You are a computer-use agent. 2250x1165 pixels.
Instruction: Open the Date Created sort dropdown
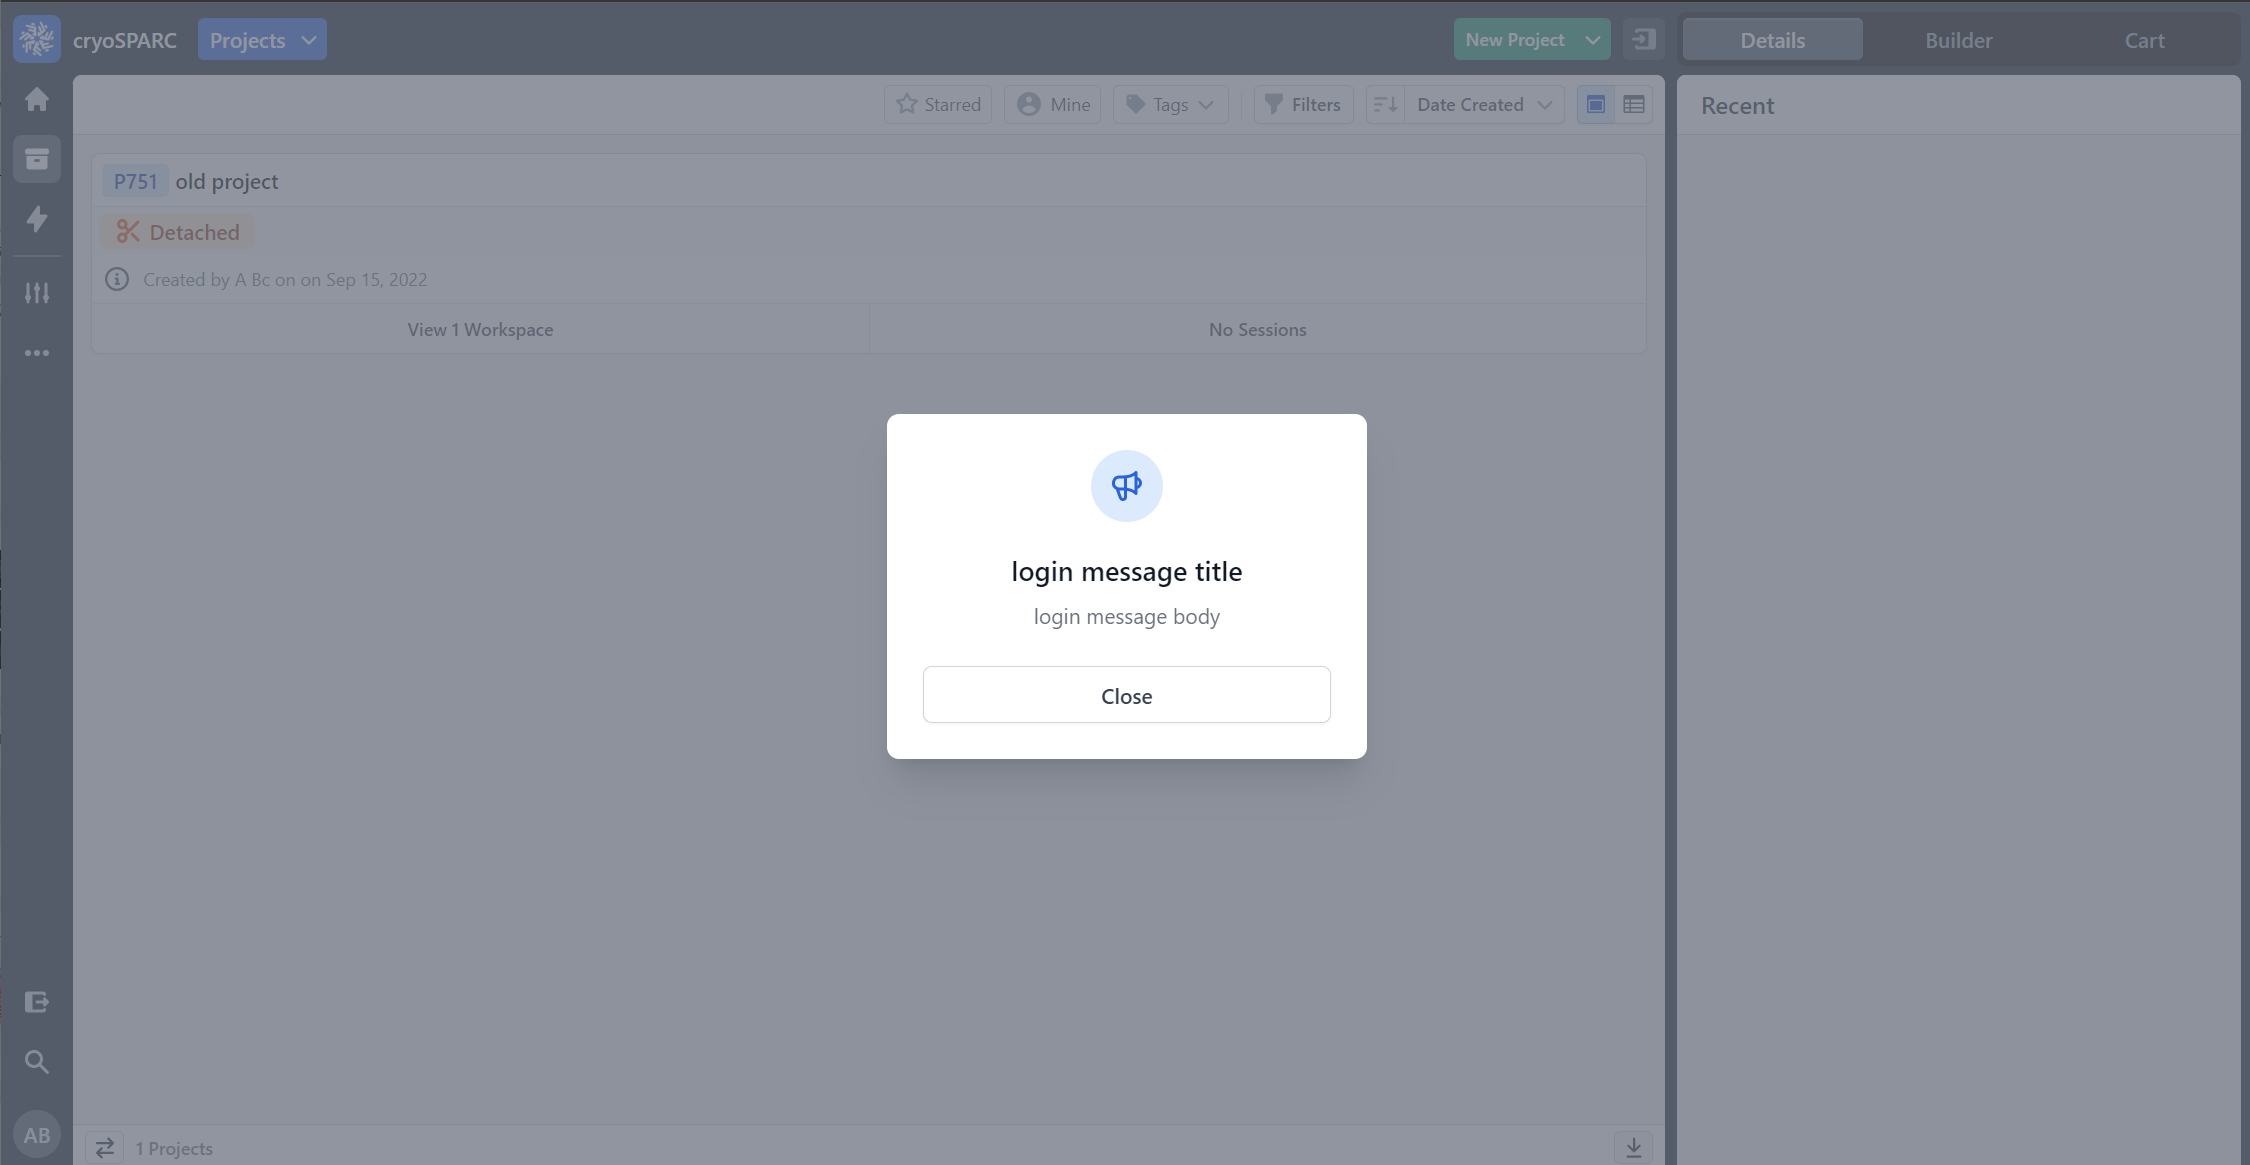[1484, 104]
